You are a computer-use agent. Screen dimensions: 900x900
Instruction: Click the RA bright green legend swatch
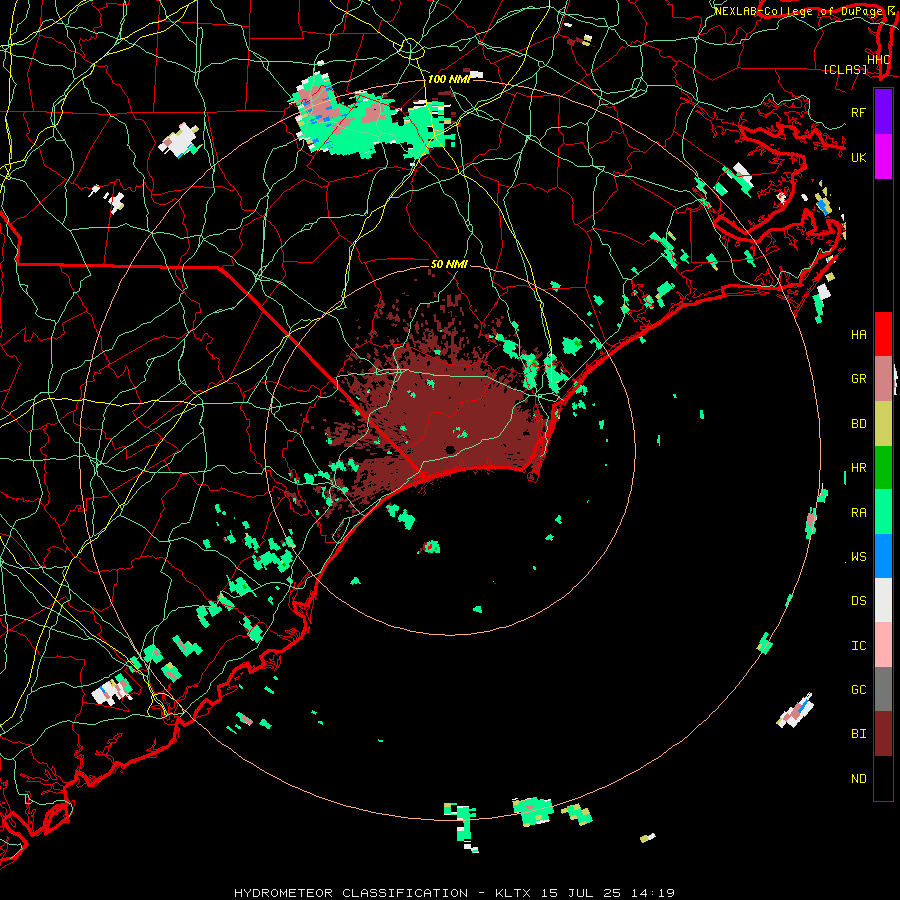883,512
